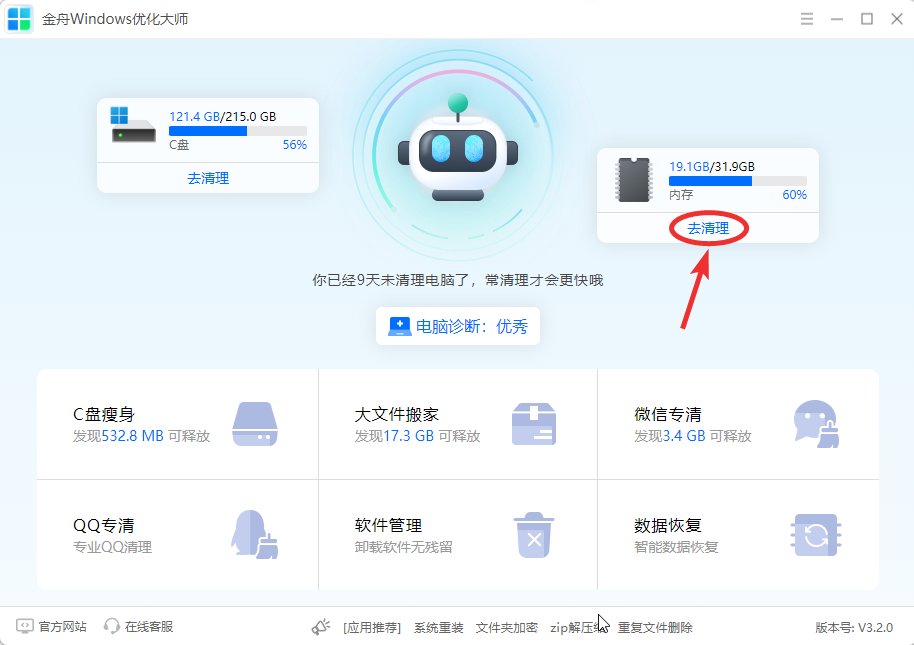Click the 19.1GB/31.9GB memory text
The width and height of the screenshot is (914, 645).
pyautogui.click(x=712, y=167)
